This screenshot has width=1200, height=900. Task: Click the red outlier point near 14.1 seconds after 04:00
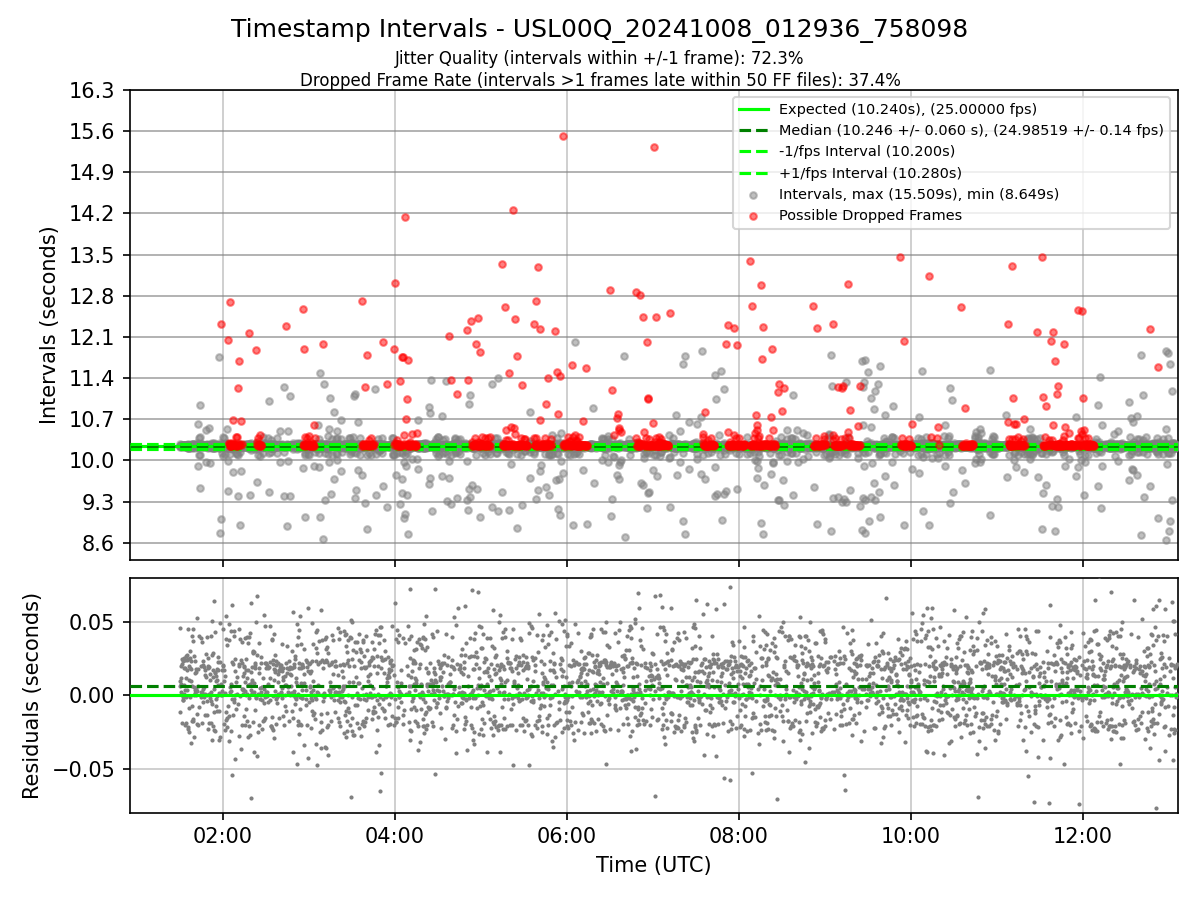point(405,217)
